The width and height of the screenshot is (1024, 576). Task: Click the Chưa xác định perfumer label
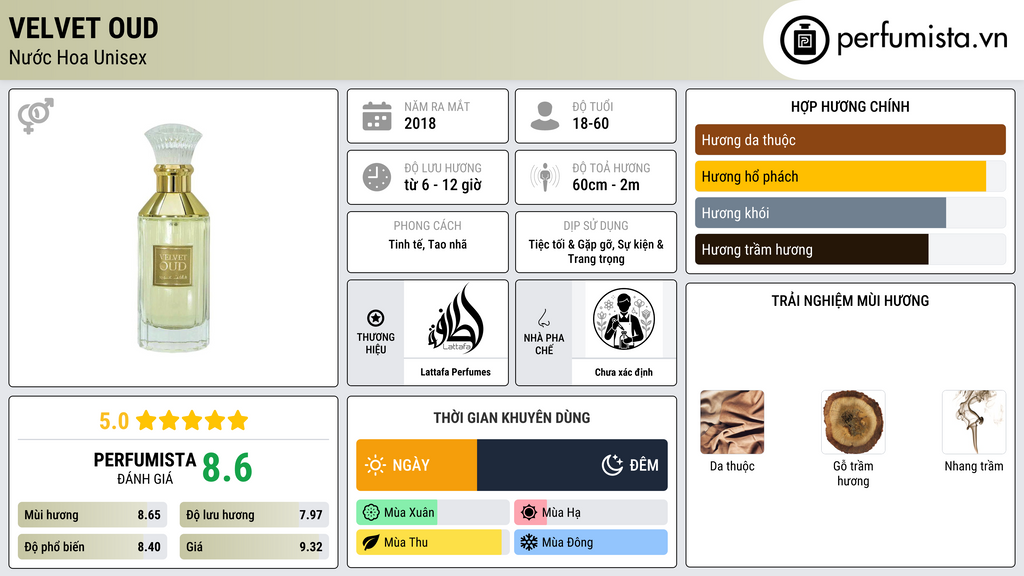pos(624,372)
